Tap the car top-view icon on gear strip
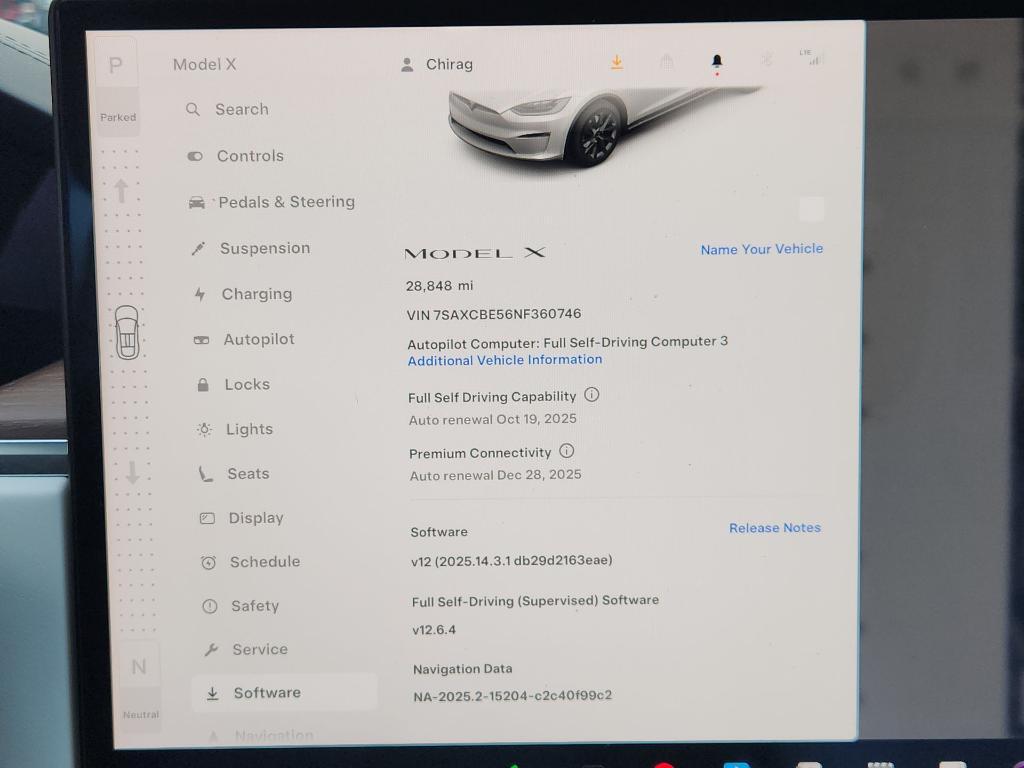The height and width of the screenshot is (768, 1024). (x=127, y=332)
